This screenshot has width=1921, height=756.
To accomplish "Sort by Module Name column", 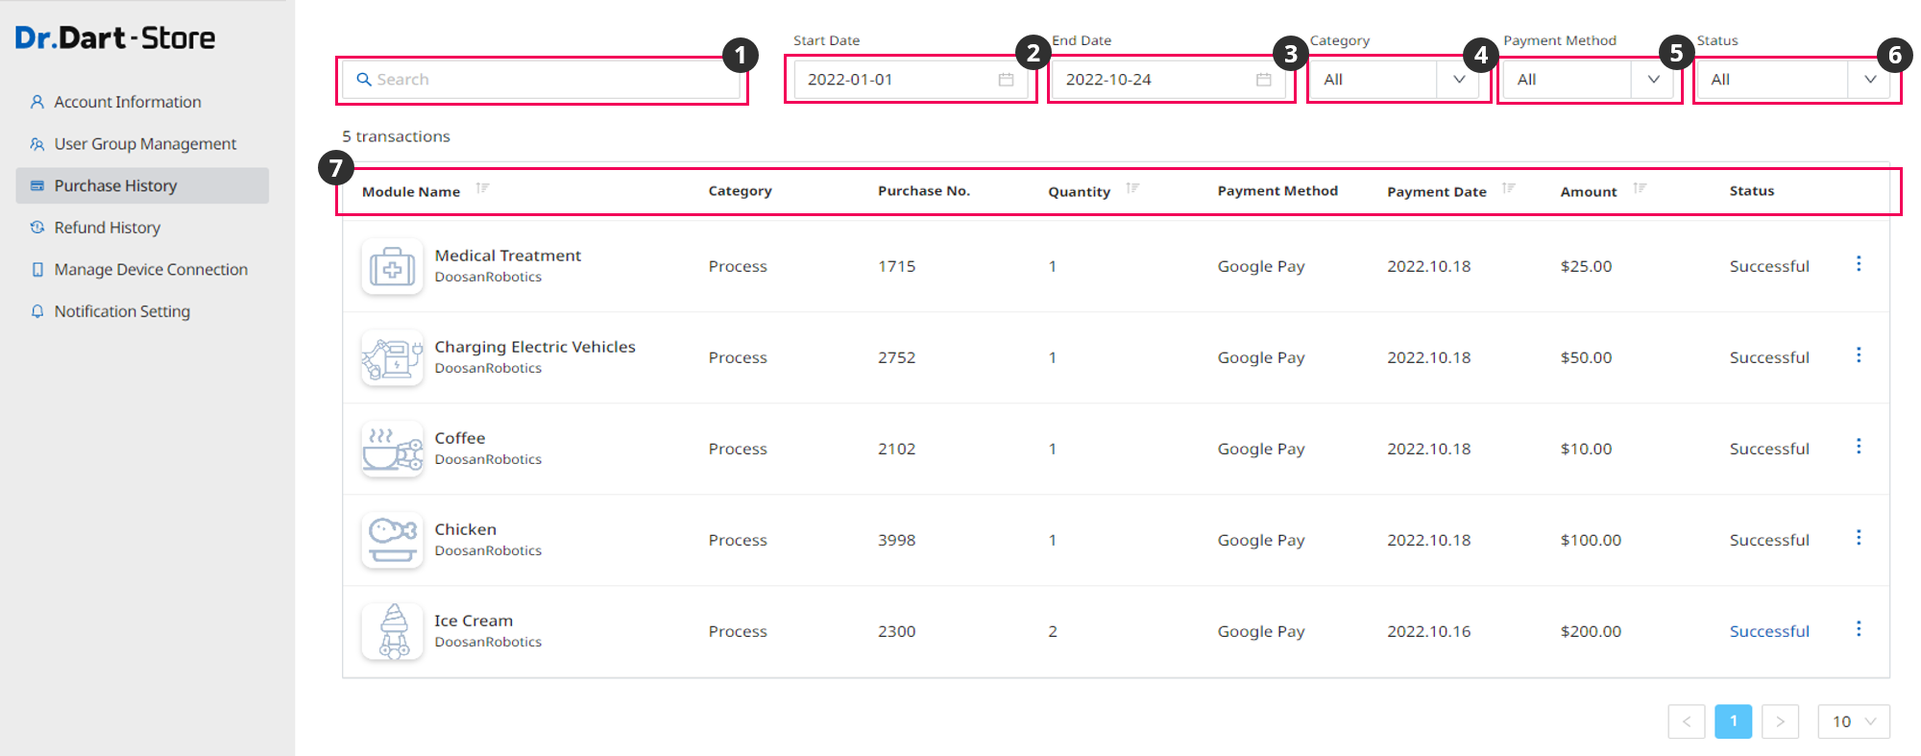I will 483,188.
